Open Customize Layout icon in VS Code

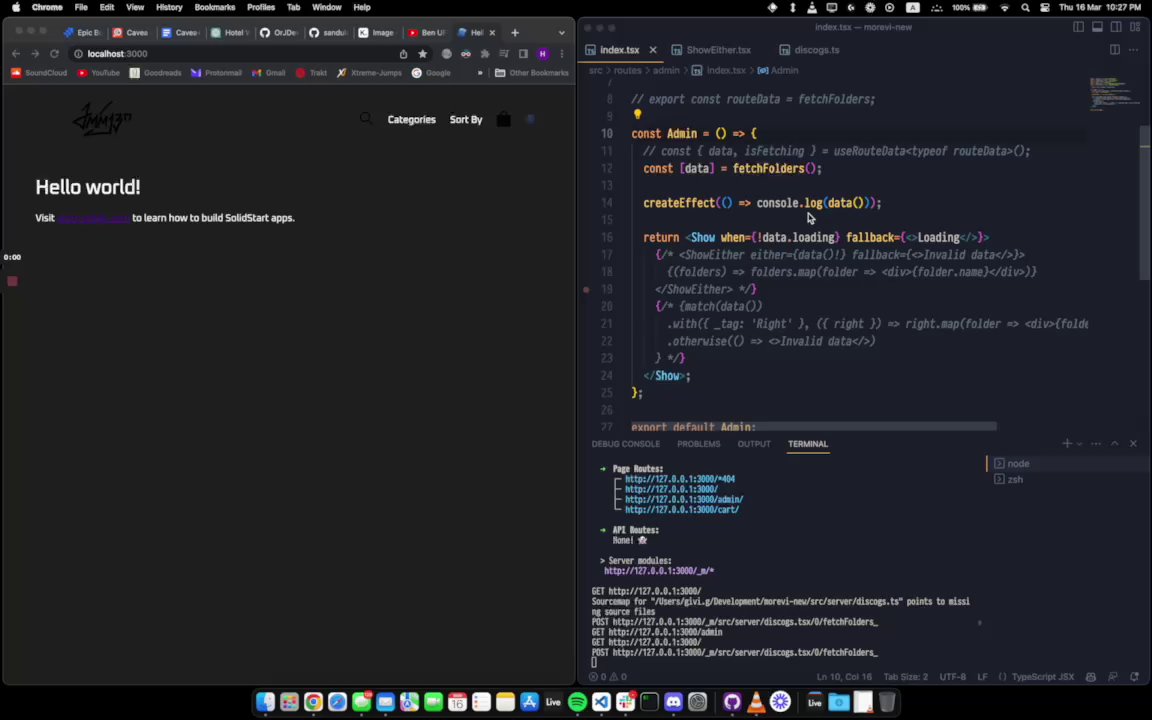[1135, 27]
